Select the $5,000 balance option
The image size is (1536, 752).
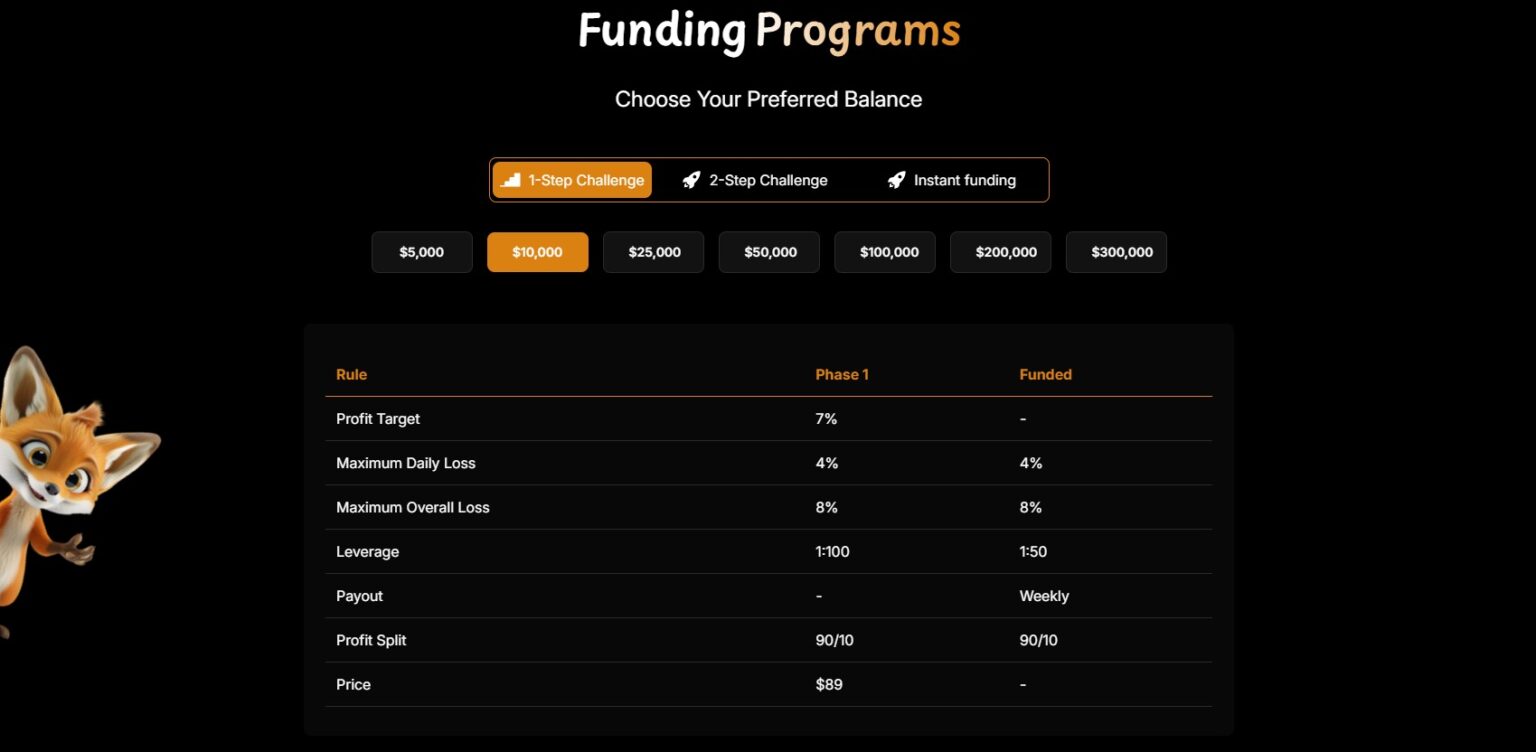[421, 252]
